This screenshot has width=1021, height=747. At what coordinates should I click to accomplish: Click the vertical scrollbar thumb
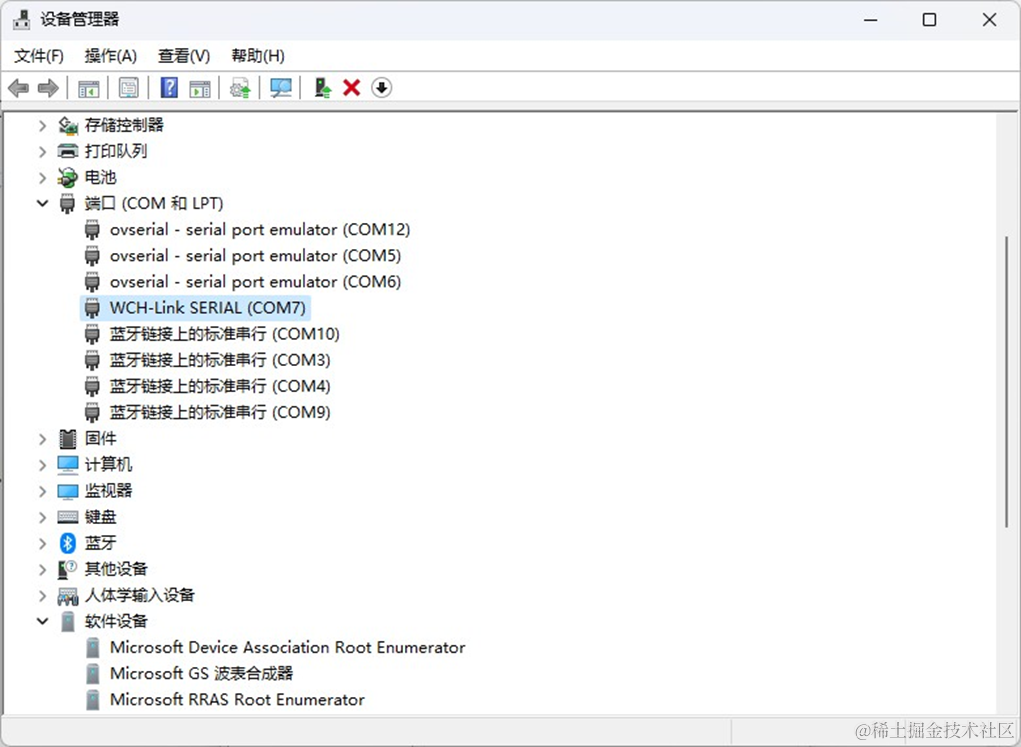[1007, 382]
